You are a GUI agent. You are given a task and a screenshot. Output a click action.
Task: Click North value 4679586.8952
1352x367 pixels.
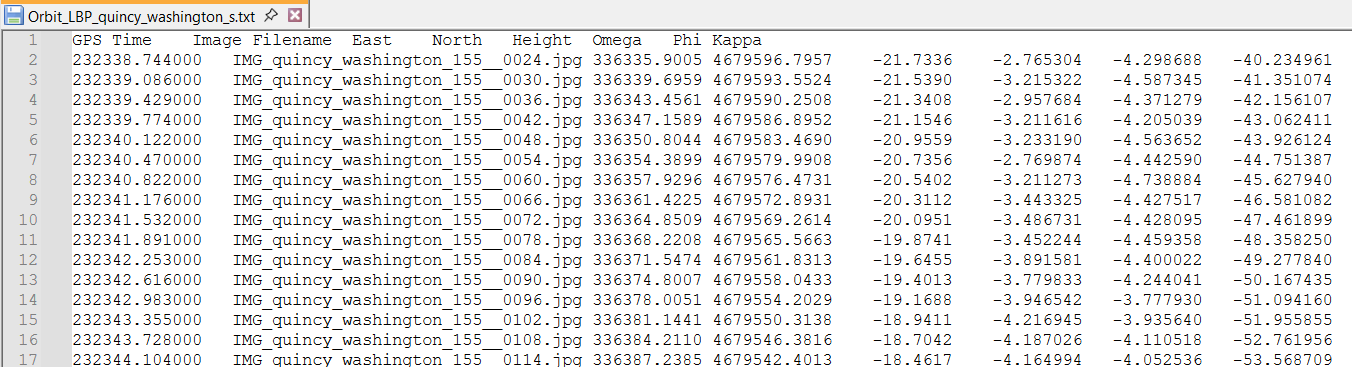click(x=772, y=120)
